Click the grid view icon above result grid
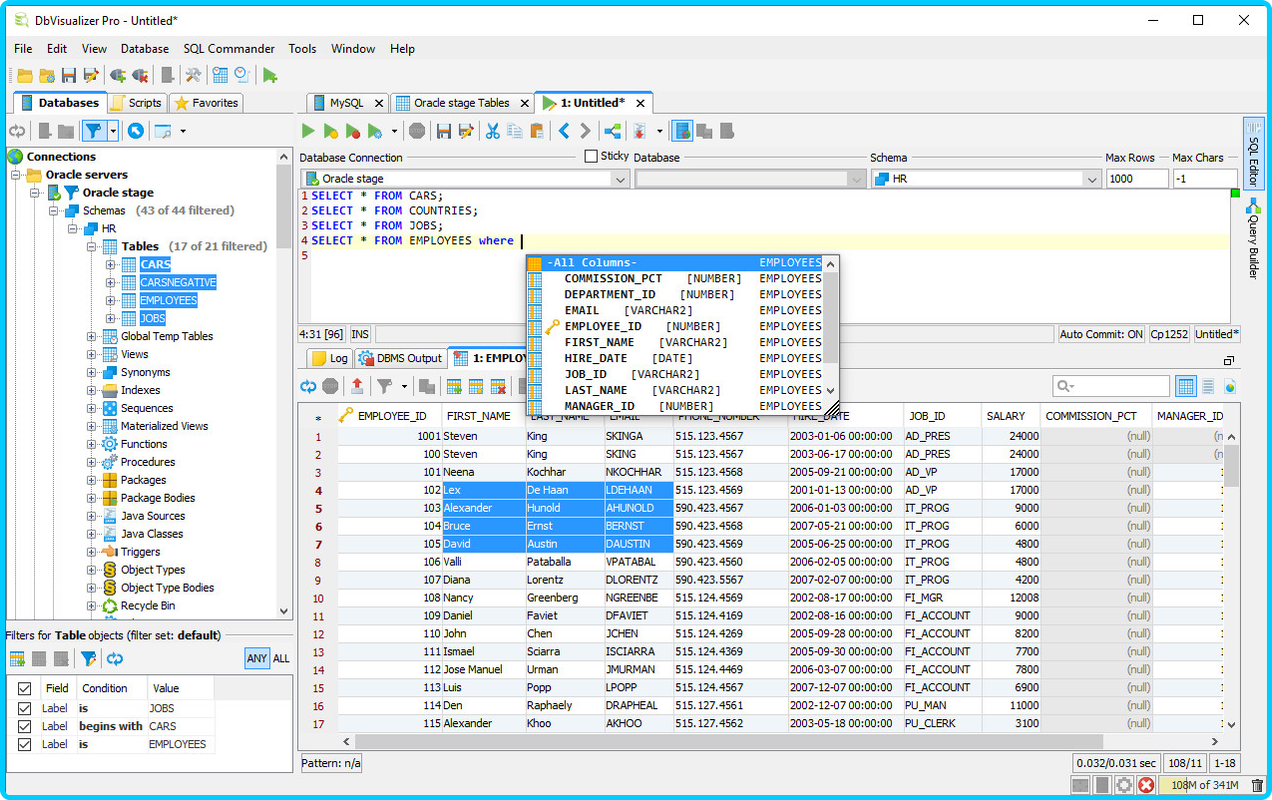1272x800 pixels. [1186, 386]
